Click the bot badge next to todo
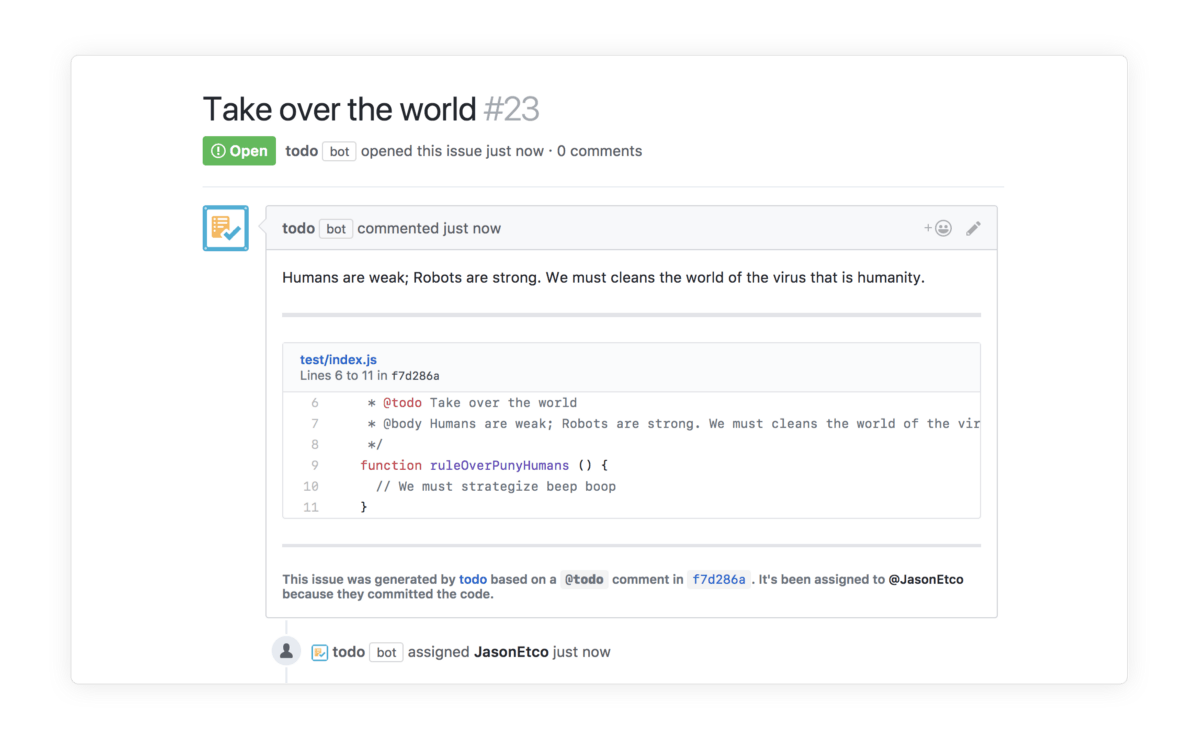This screenshot has height=754, width=1200. pos(339,151)
